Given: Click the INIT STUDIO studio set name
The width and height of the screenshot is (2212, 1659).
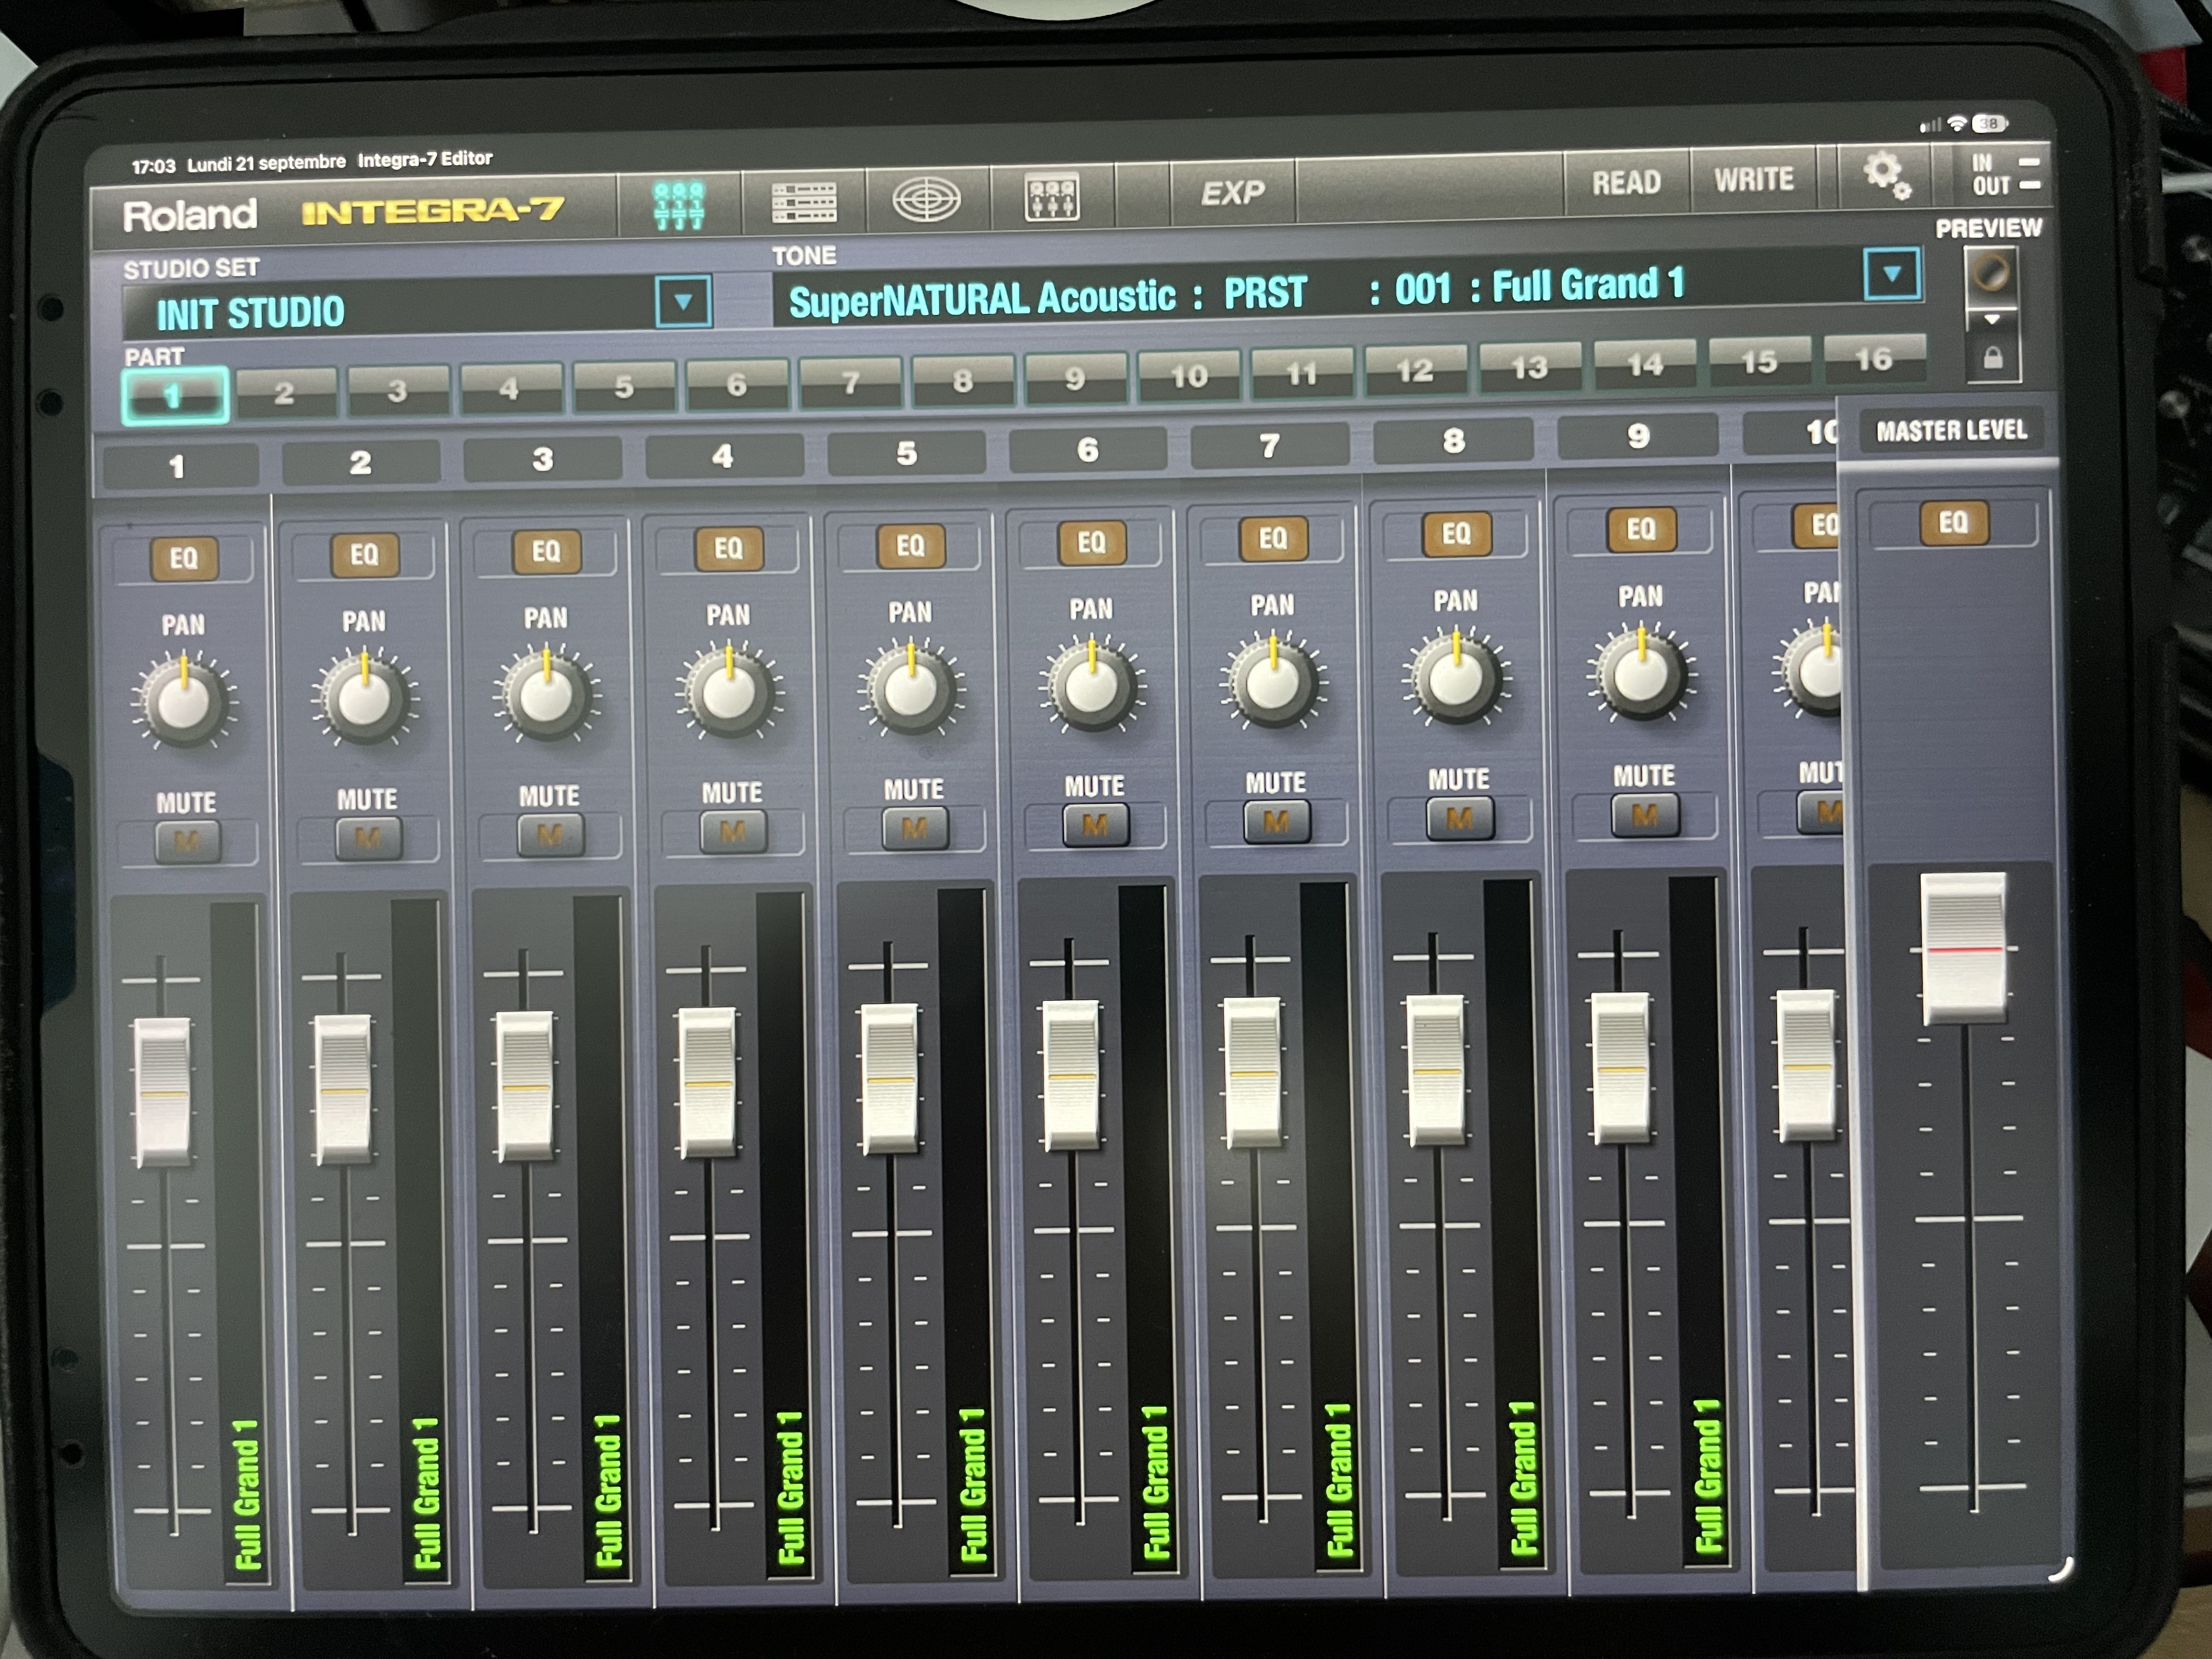Looking at the screenshot, I should tap(251, 313).
